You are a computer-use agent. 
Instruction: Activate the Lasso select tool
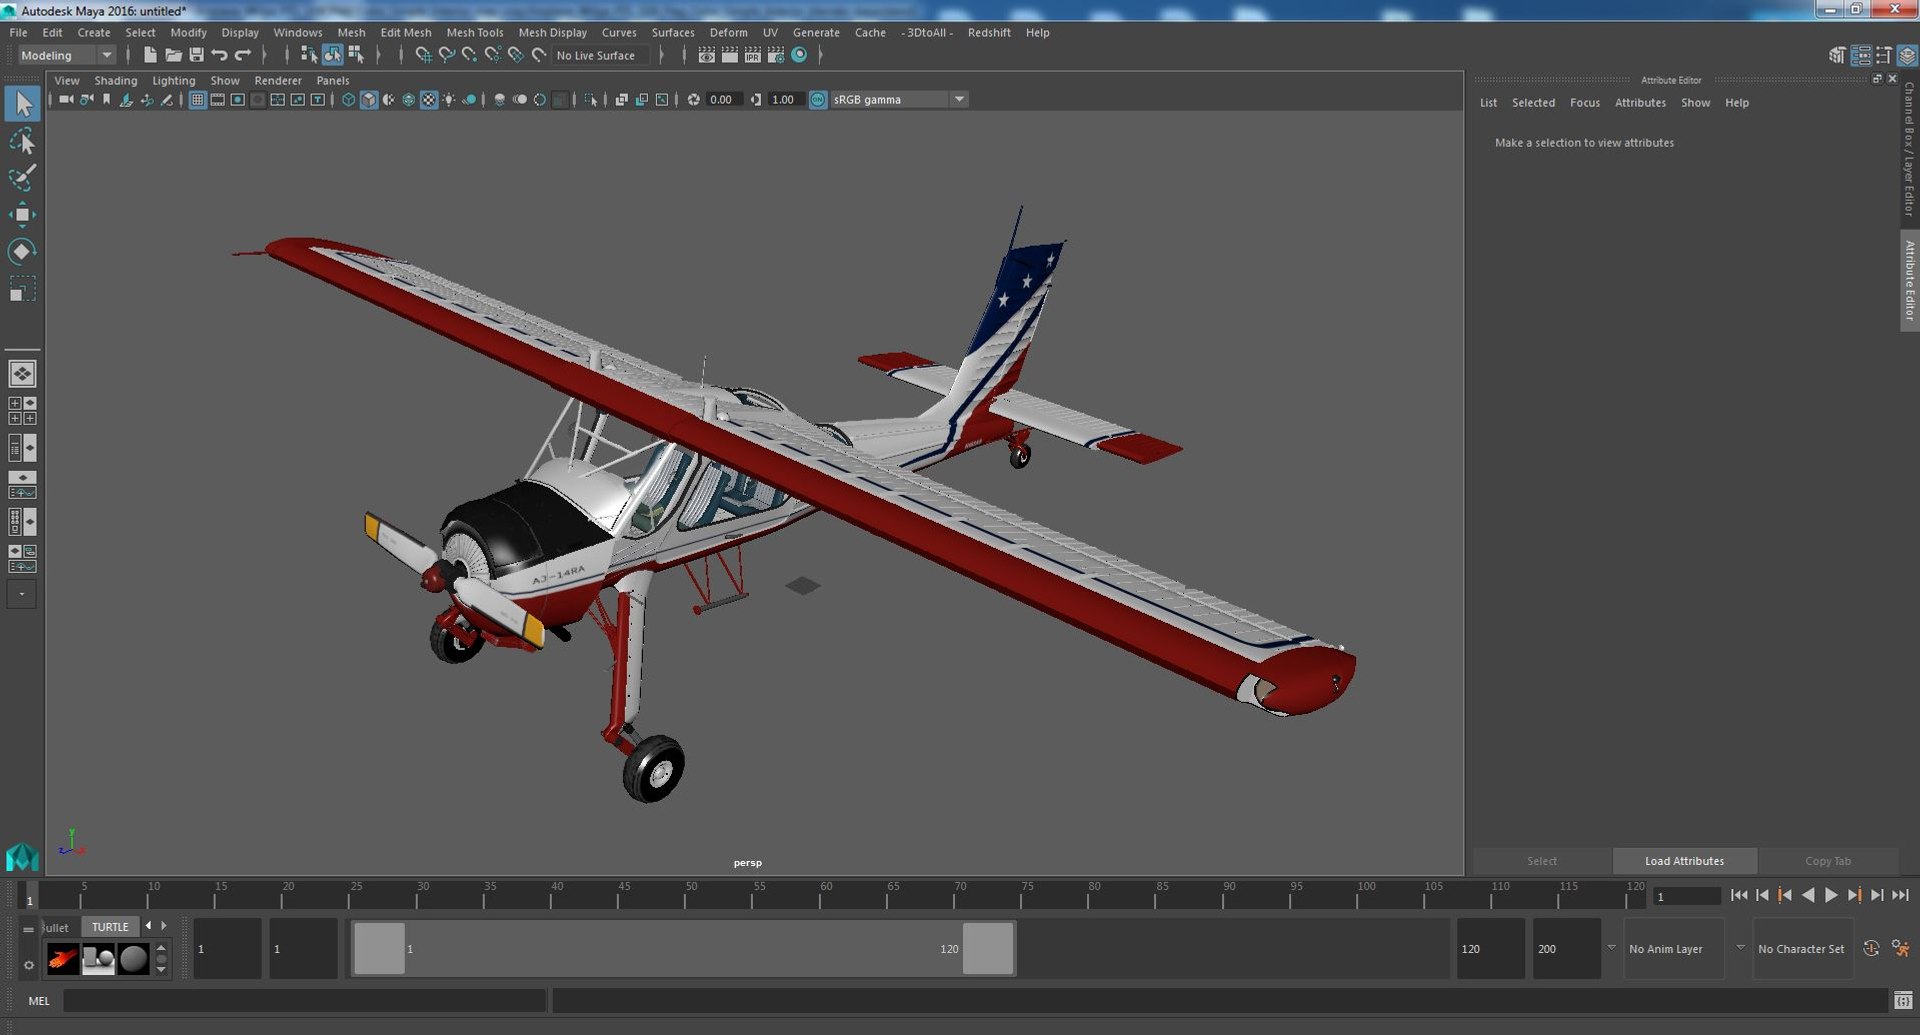22,141
